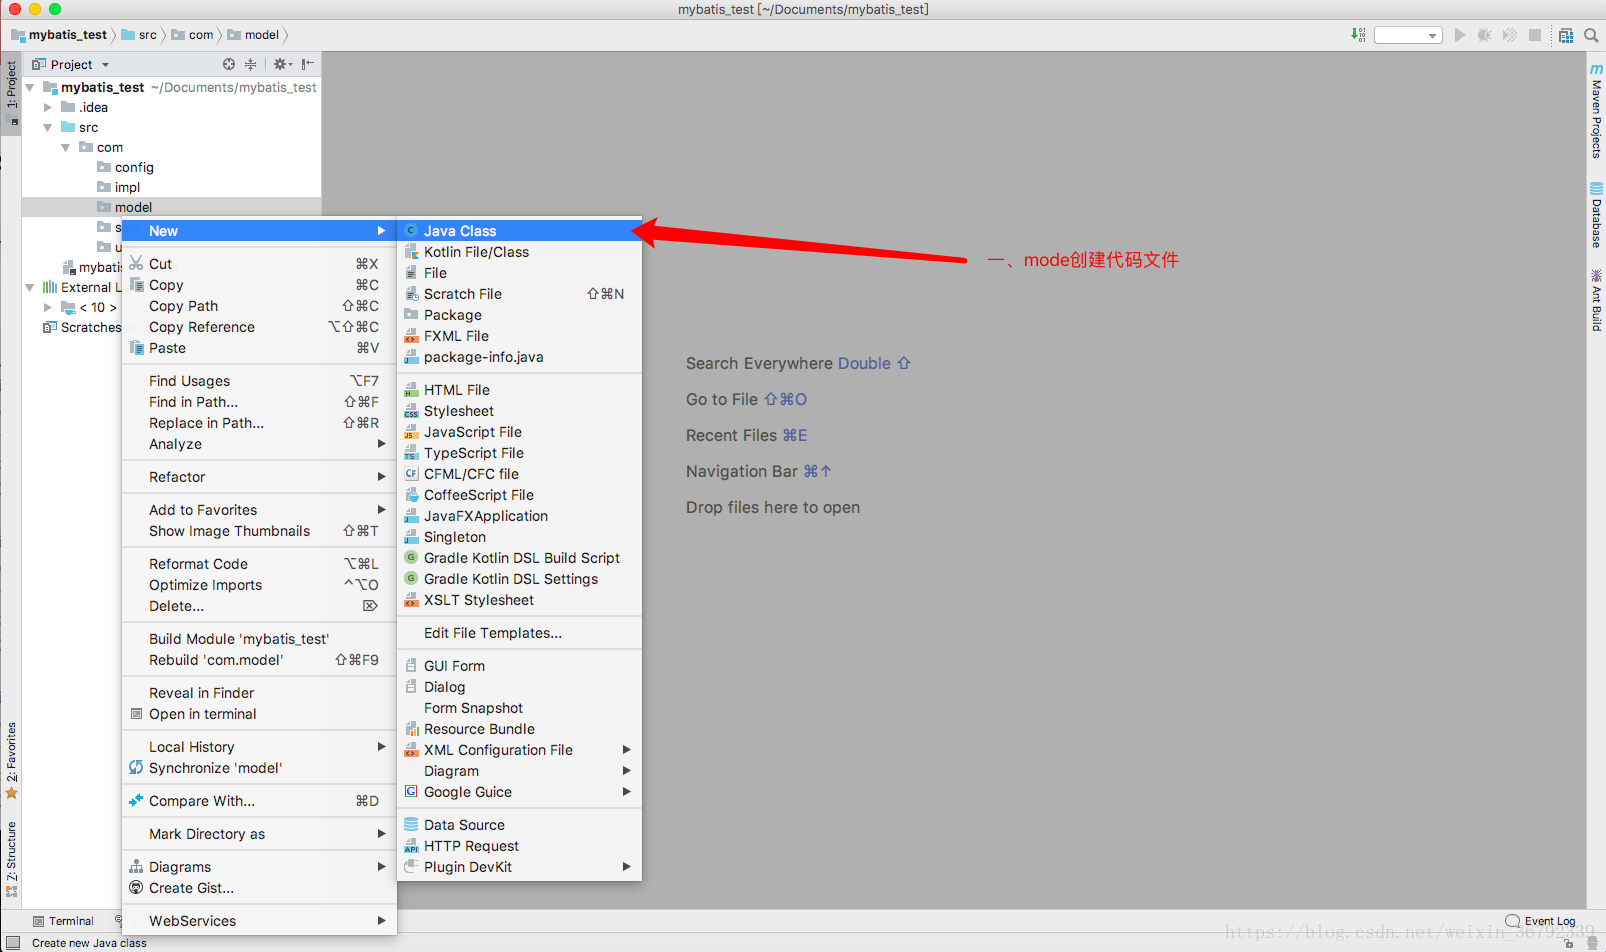
Task: Collapse the External Libraries node
Action: click(30, 288)
